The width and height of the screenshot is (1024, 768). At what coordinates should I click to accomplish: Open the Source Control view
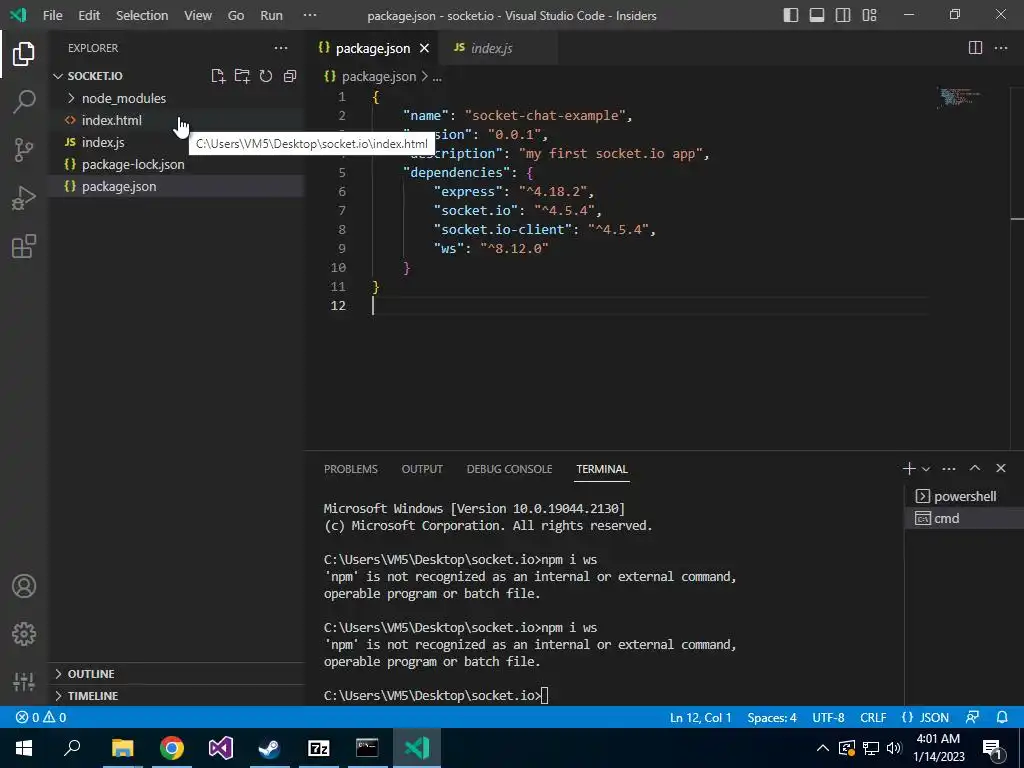[x=24, y=150]
